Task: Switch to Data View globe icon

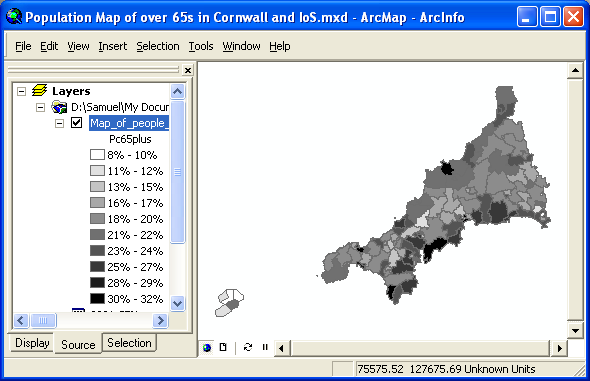Action: coord(207,348)
